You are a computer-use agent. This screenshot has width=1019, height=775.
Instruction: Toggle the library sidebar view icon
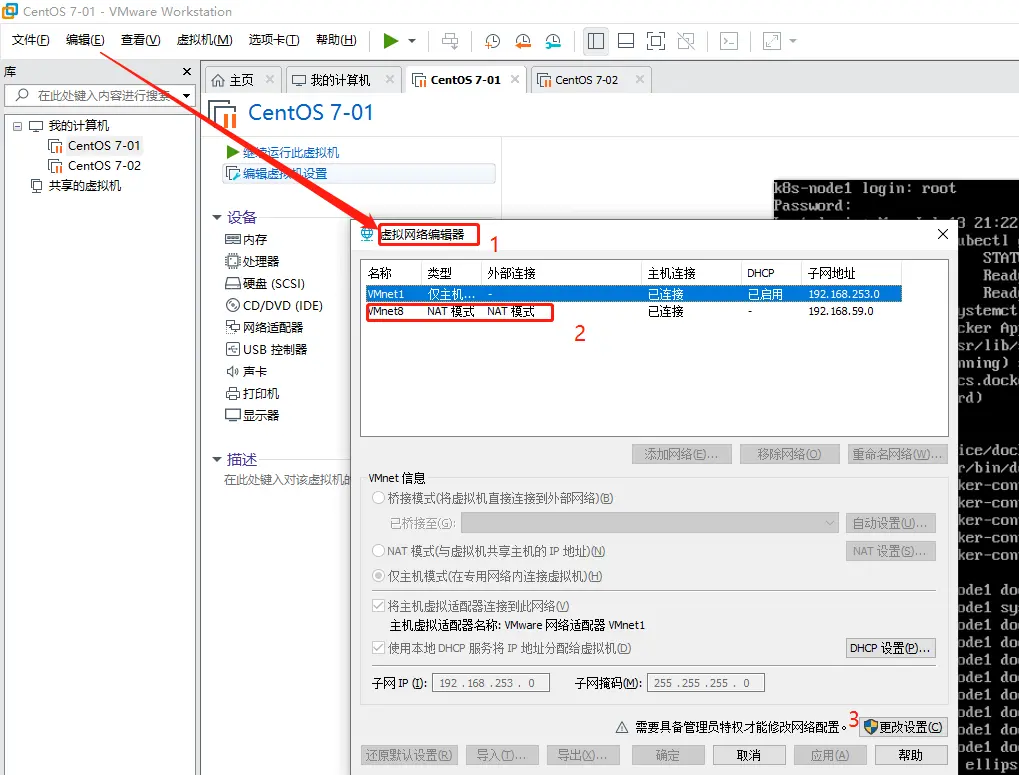click(x=595, y=41)
